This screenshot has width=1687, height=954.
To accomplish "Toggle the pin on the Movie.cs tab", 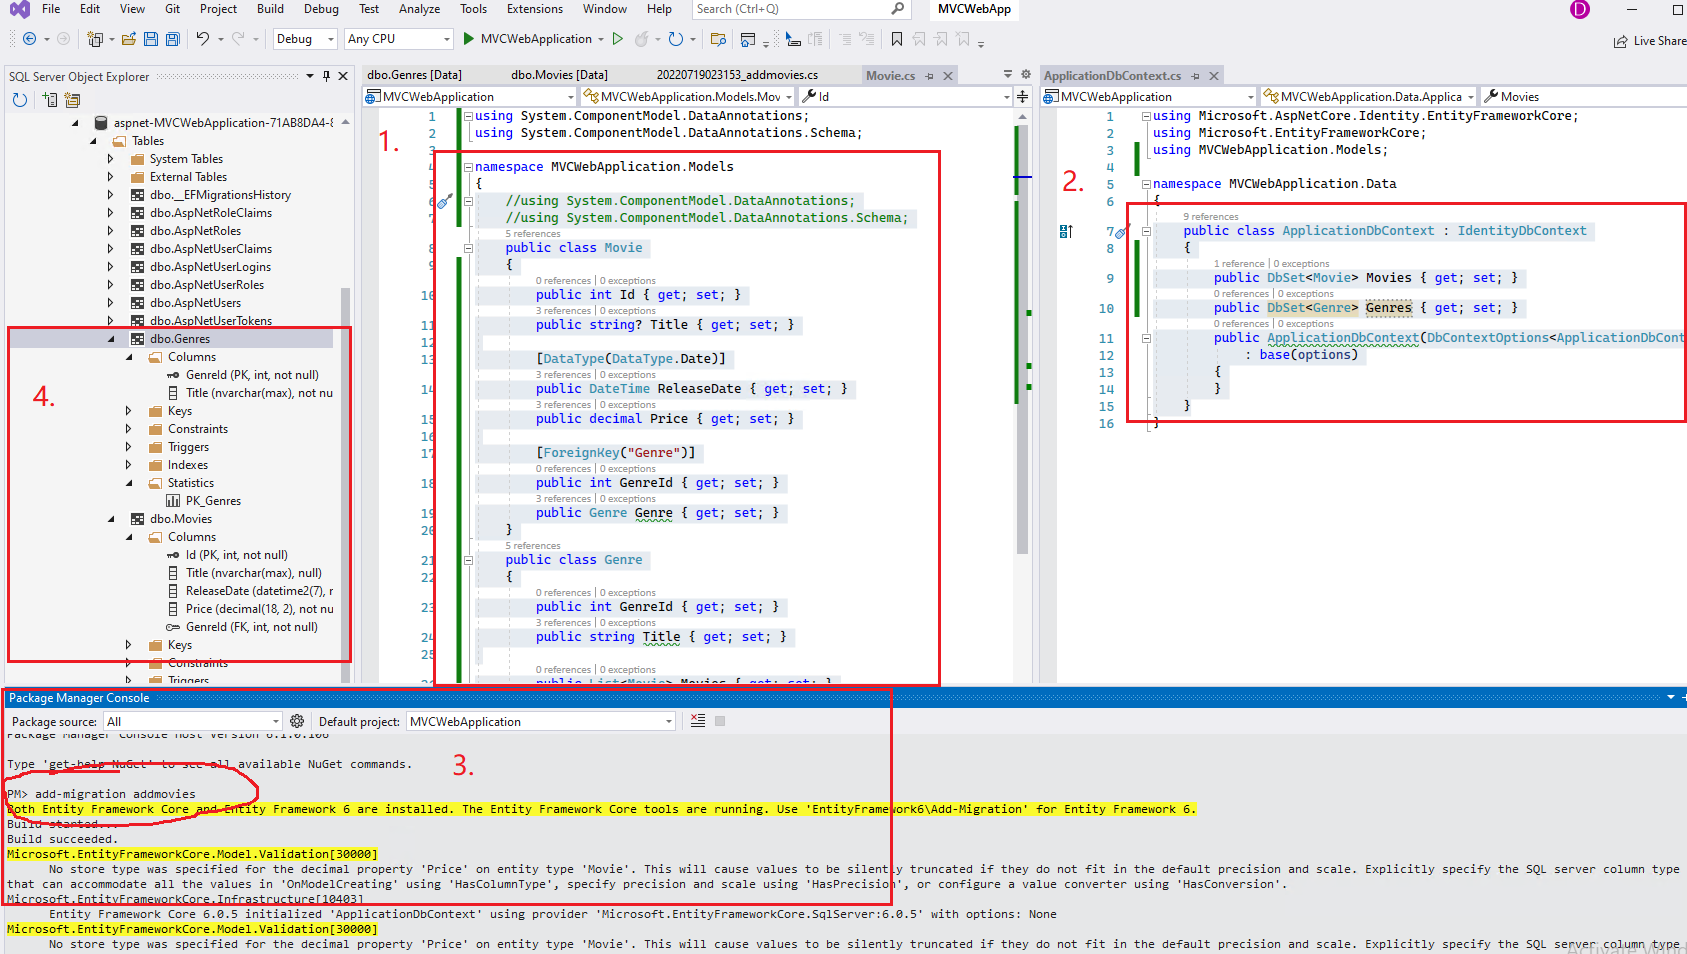I will coord(929,76).
